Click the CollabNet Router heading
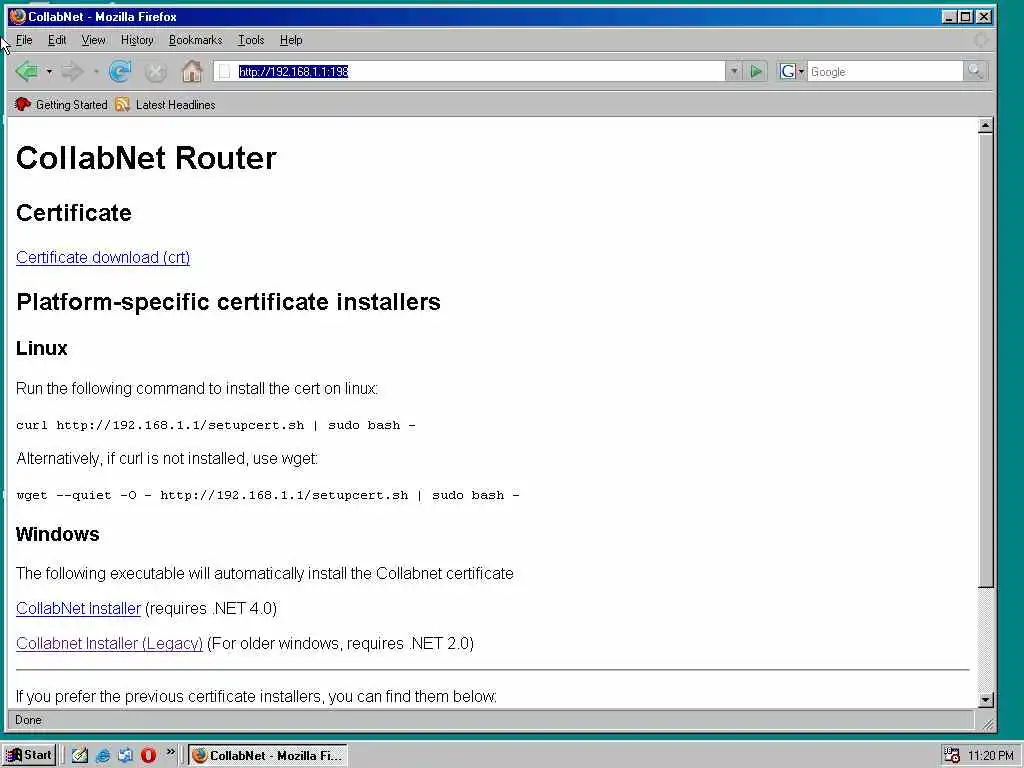Viewport: 1024px width, 768px height. coord(146,158)
